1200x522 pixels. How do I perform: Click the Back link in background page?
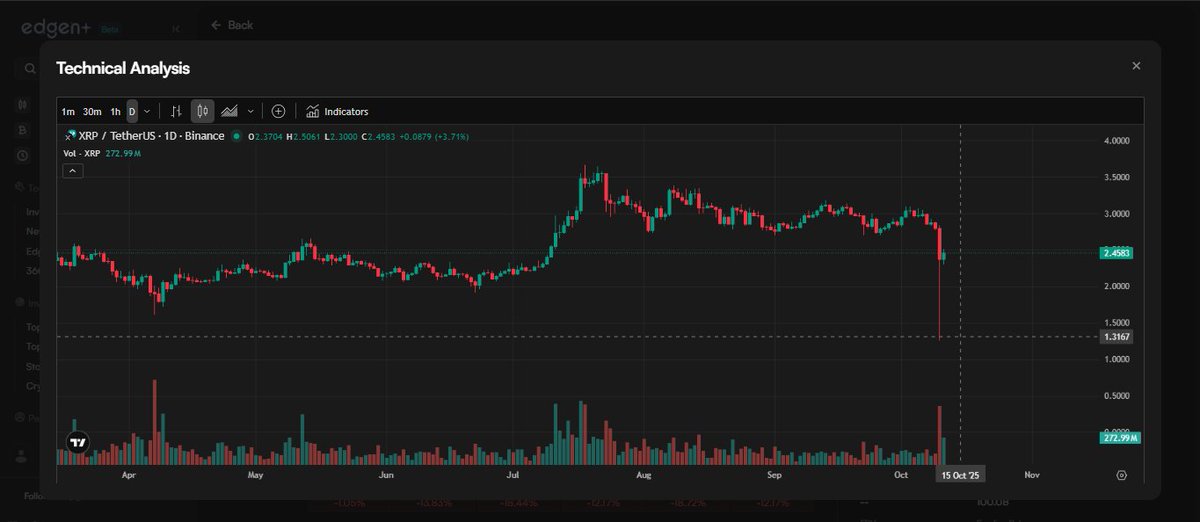[232, 25]
